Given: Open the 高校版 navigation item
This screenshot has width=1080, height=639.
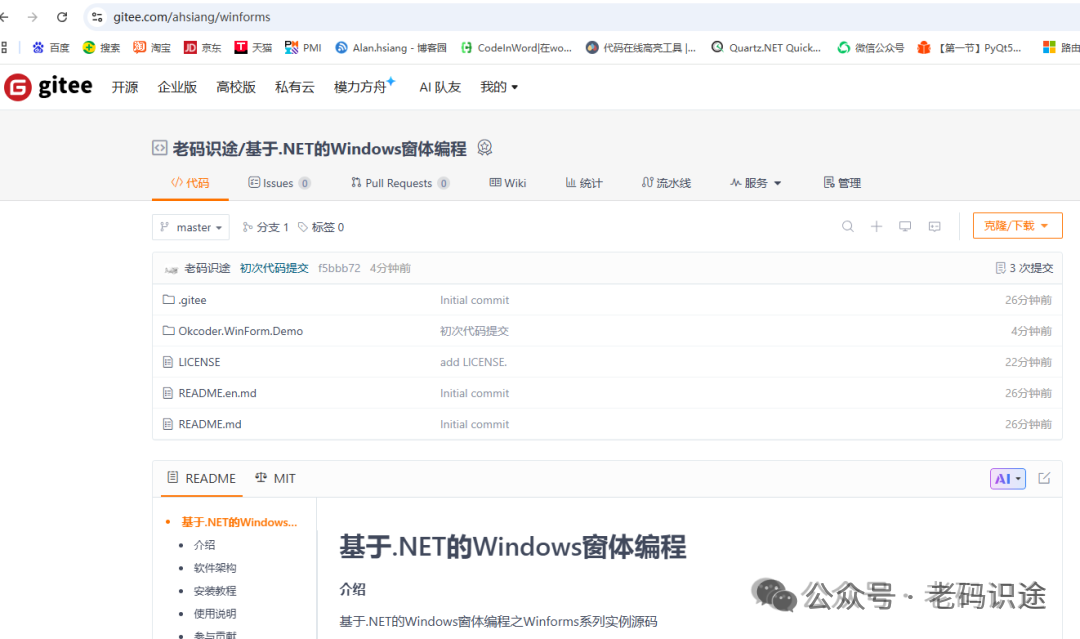Looking at the screenshot, I should point(236,87).
